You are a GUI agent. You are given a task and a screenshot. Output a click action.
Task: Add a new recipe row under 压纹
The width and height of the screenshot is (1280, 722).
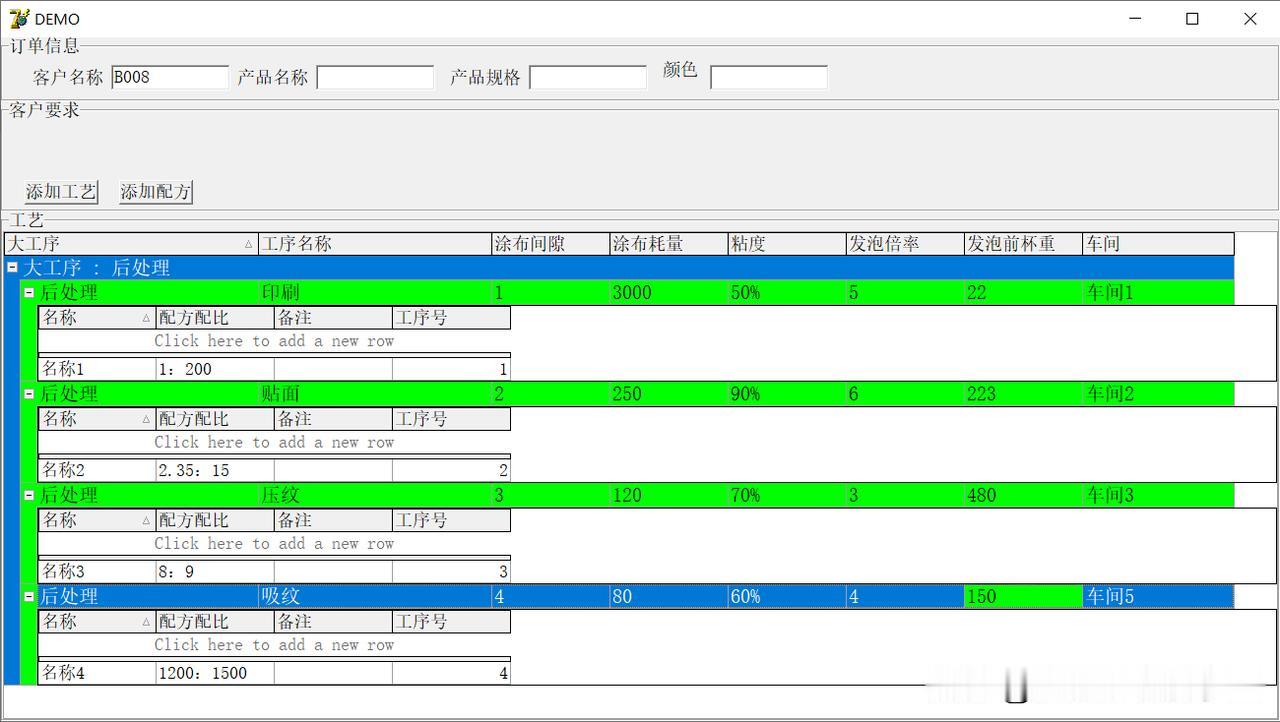coord(274,544)
